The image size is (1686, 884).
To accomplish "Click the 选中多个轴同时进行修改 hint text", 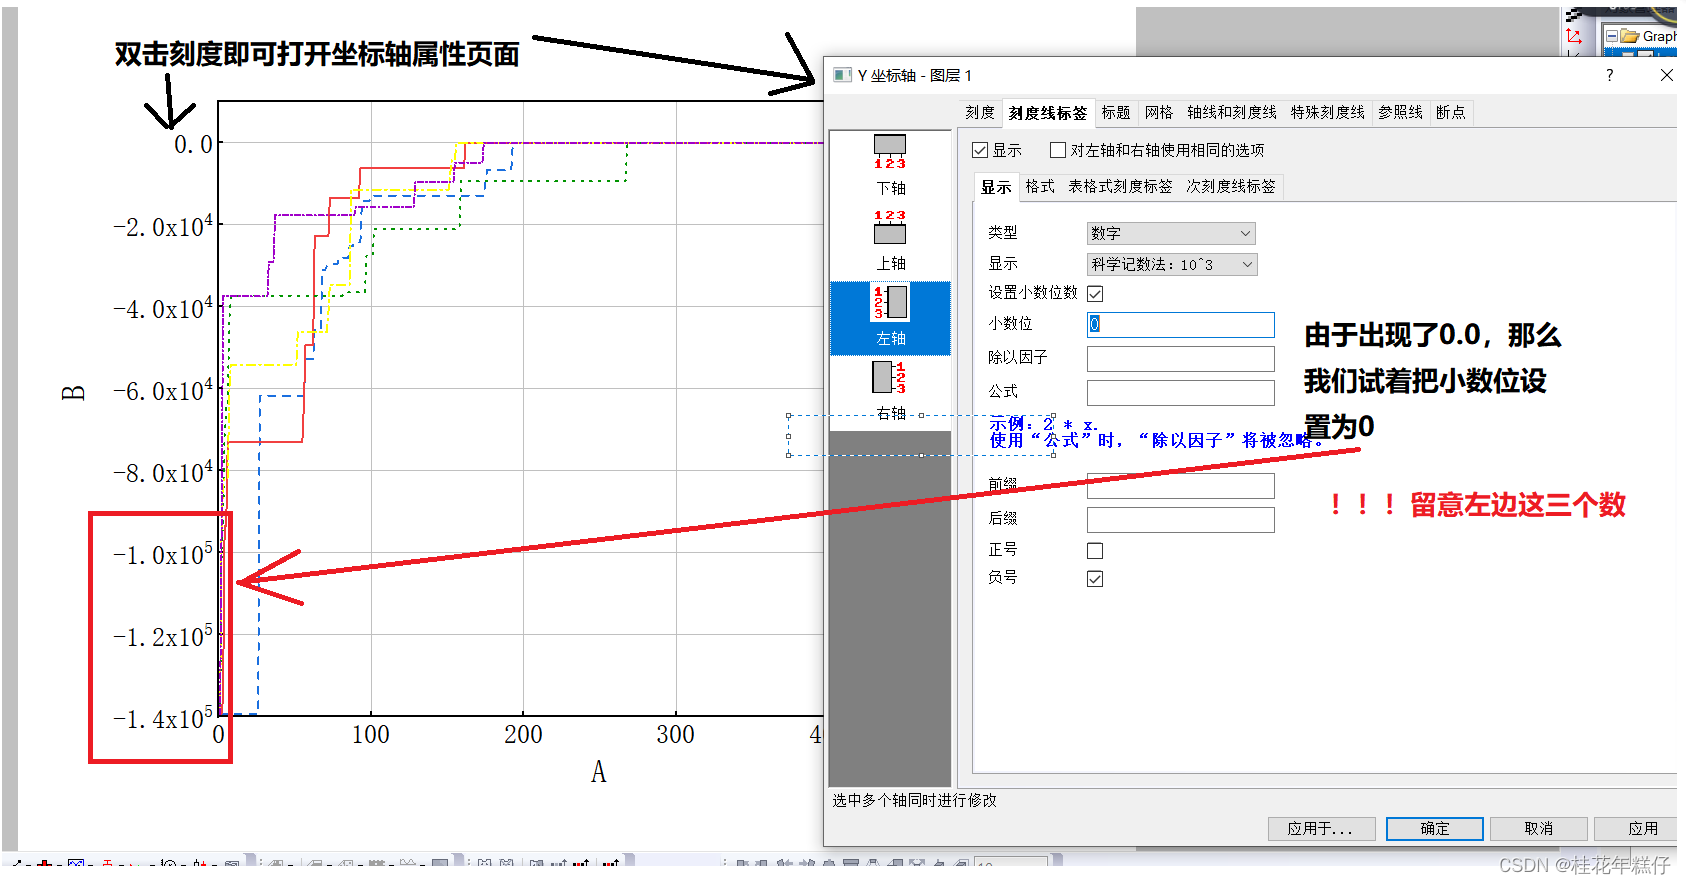I will (x=914, y=800).
